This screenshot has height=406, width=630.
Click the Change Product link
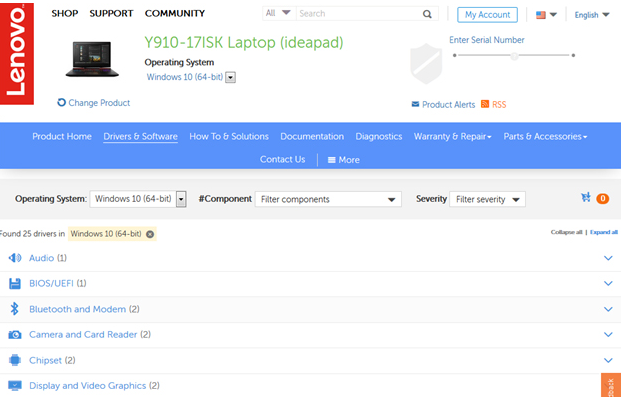point(94,103)
